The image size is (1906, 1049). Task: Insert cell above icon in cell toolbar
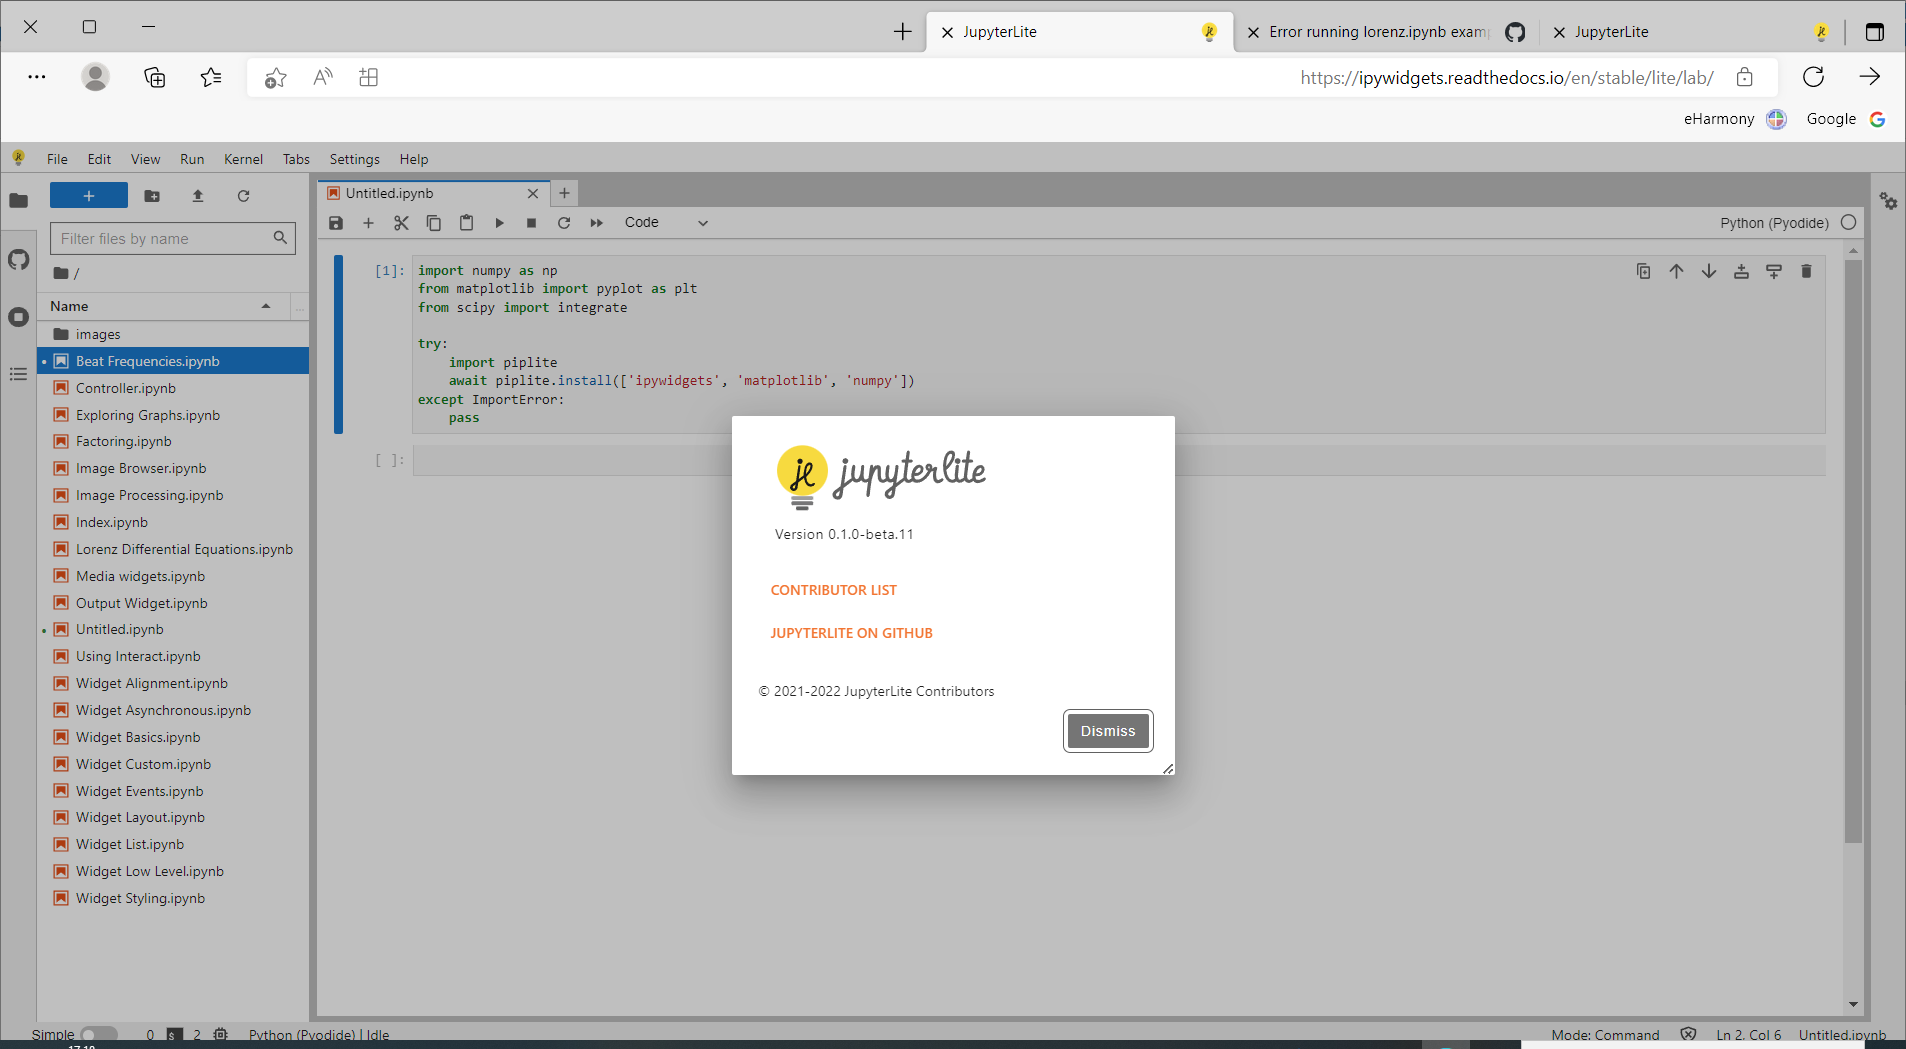click(x=1741, y=271)
